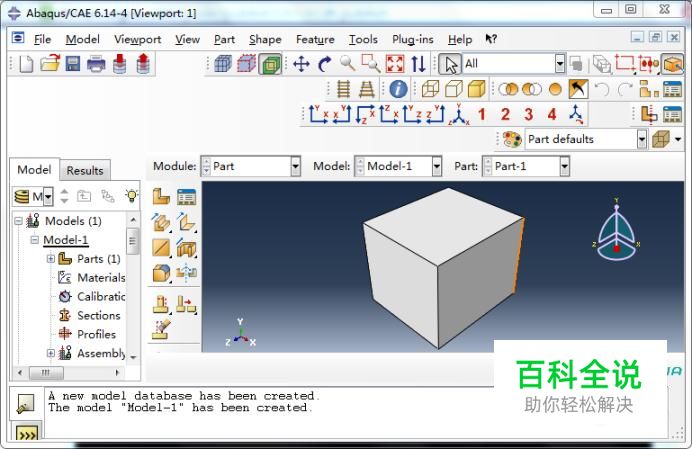Click the Create Part tool
Screen dimensions: 692x449
click(161, 196)
